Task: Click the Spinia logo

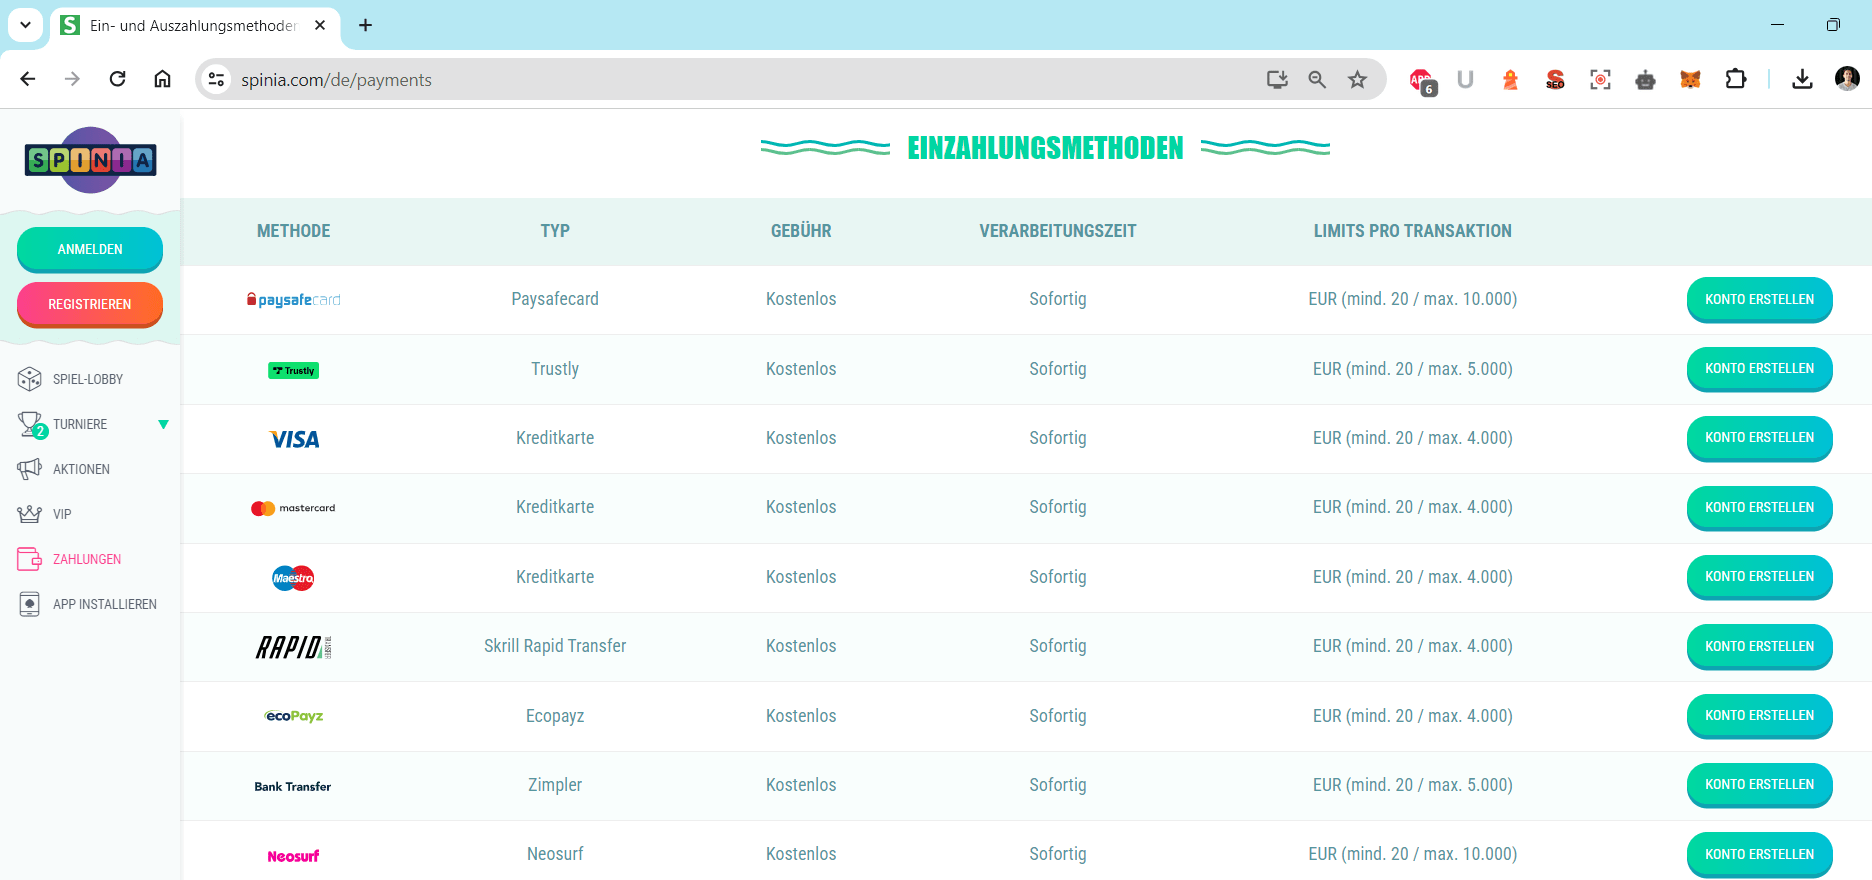Action: [x=90, y=160]
